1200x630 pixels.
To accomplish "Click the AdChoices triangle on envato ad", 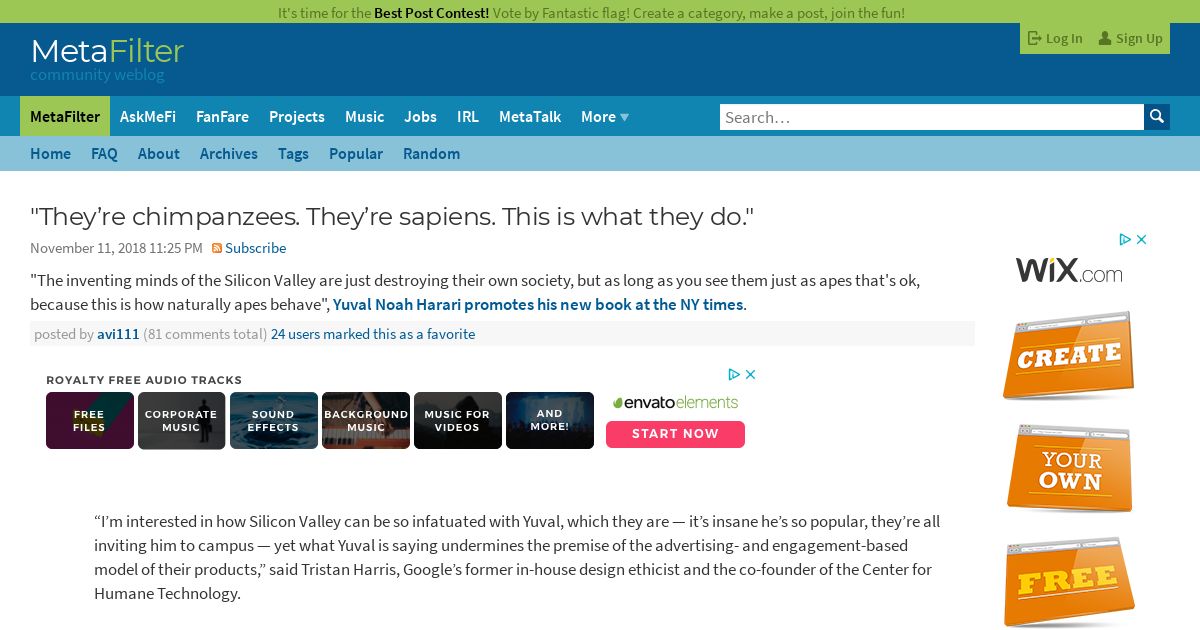I will click(x=734, y=374).
